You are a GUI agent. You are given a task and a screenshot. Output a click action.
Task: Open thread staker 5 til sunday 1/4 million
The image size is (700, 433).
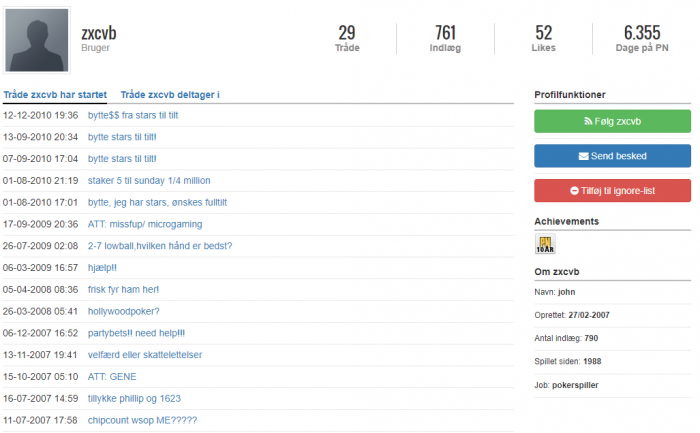point(149,180)
